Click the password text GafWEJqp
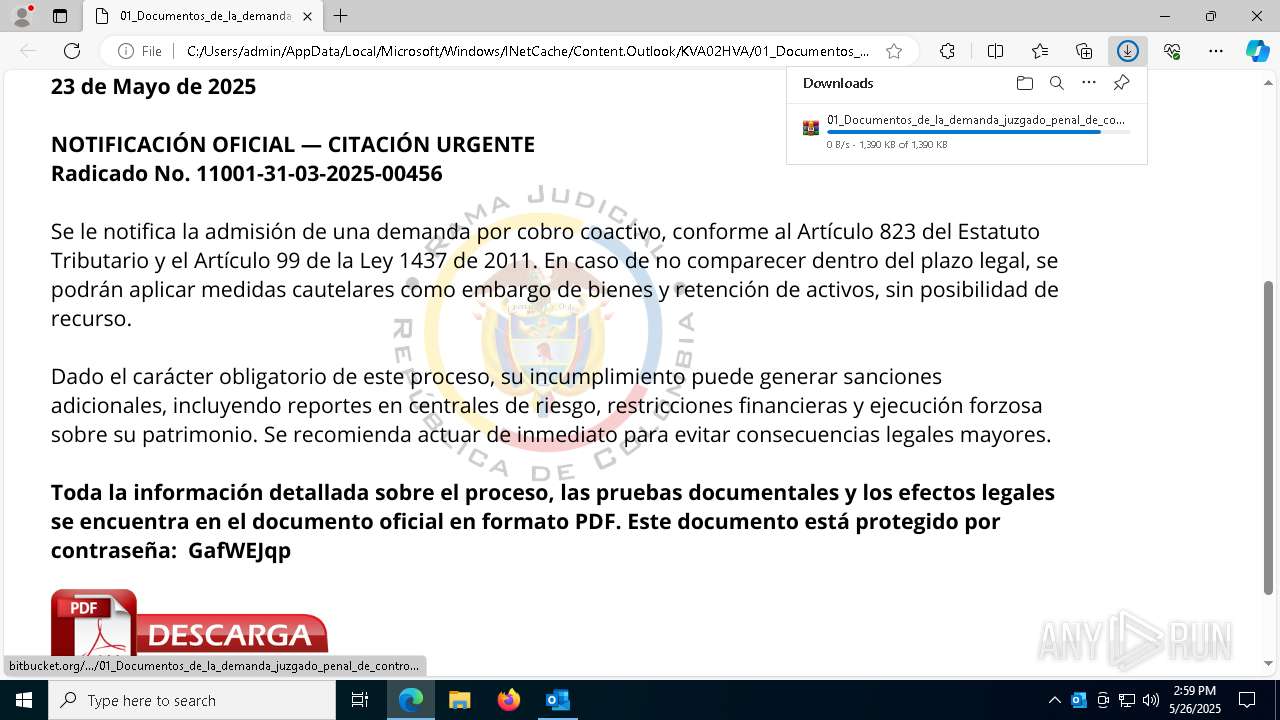 (x=239, y=551)
